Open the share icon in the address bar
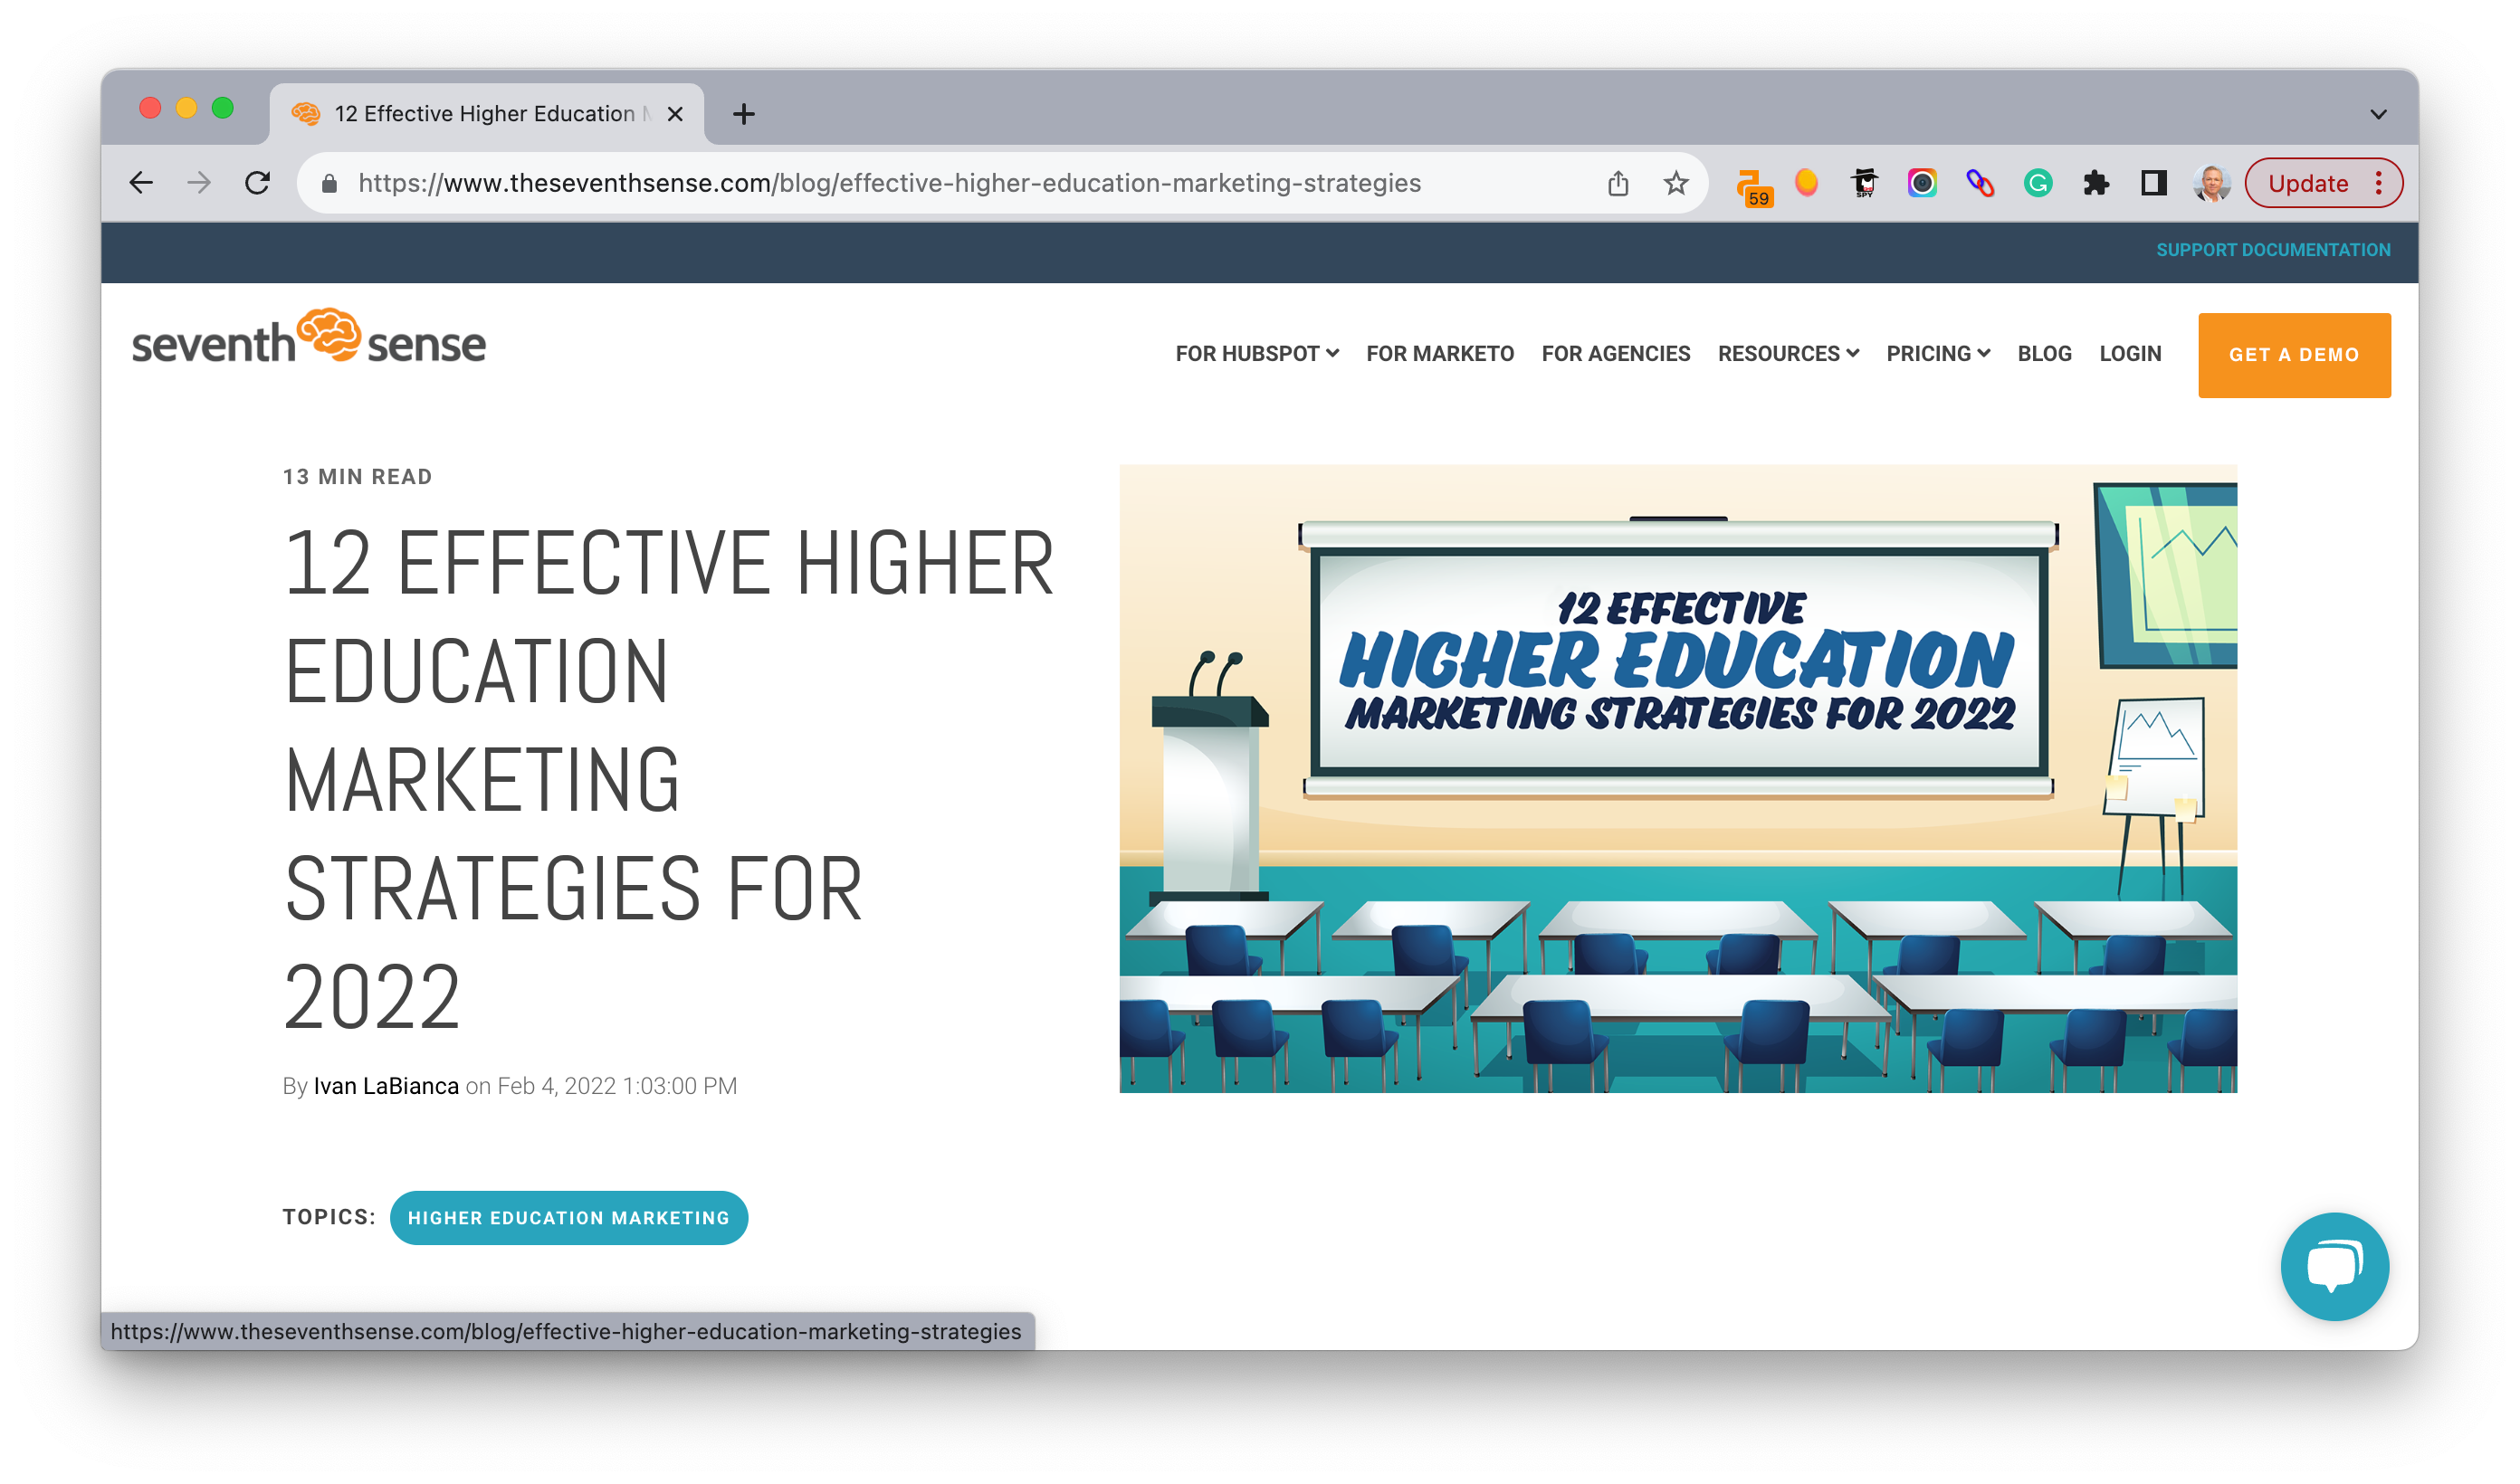This screenshot has width=2520, height=1484. point(1619,183)
